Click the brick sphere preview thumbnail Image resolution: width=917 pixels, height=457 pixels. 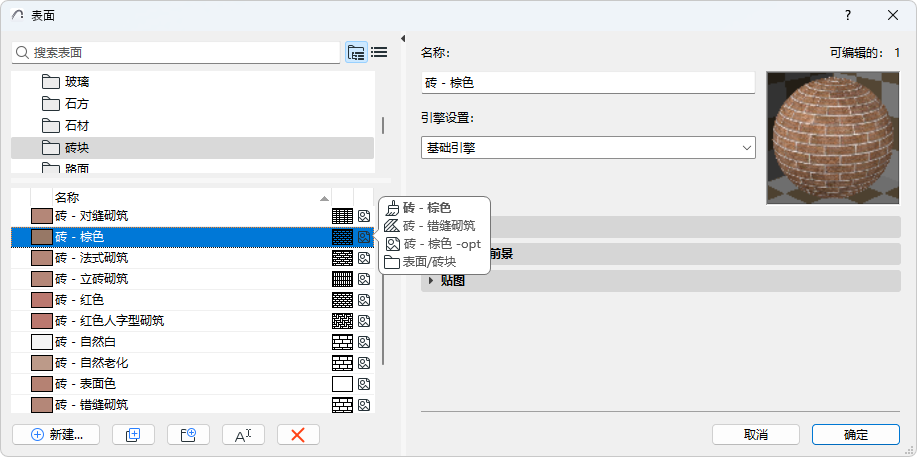pyautogui.click(x=833, y=138)
